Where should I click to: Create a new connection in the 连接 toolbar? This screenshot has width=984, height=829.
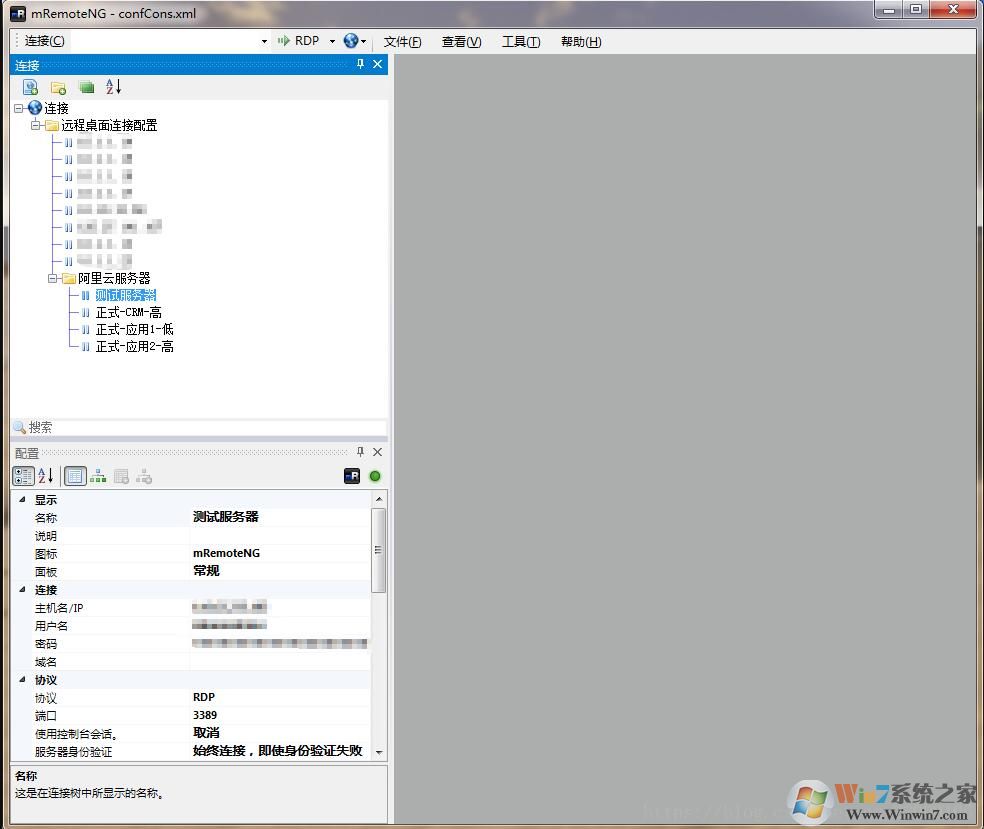(x=30, y=87)
